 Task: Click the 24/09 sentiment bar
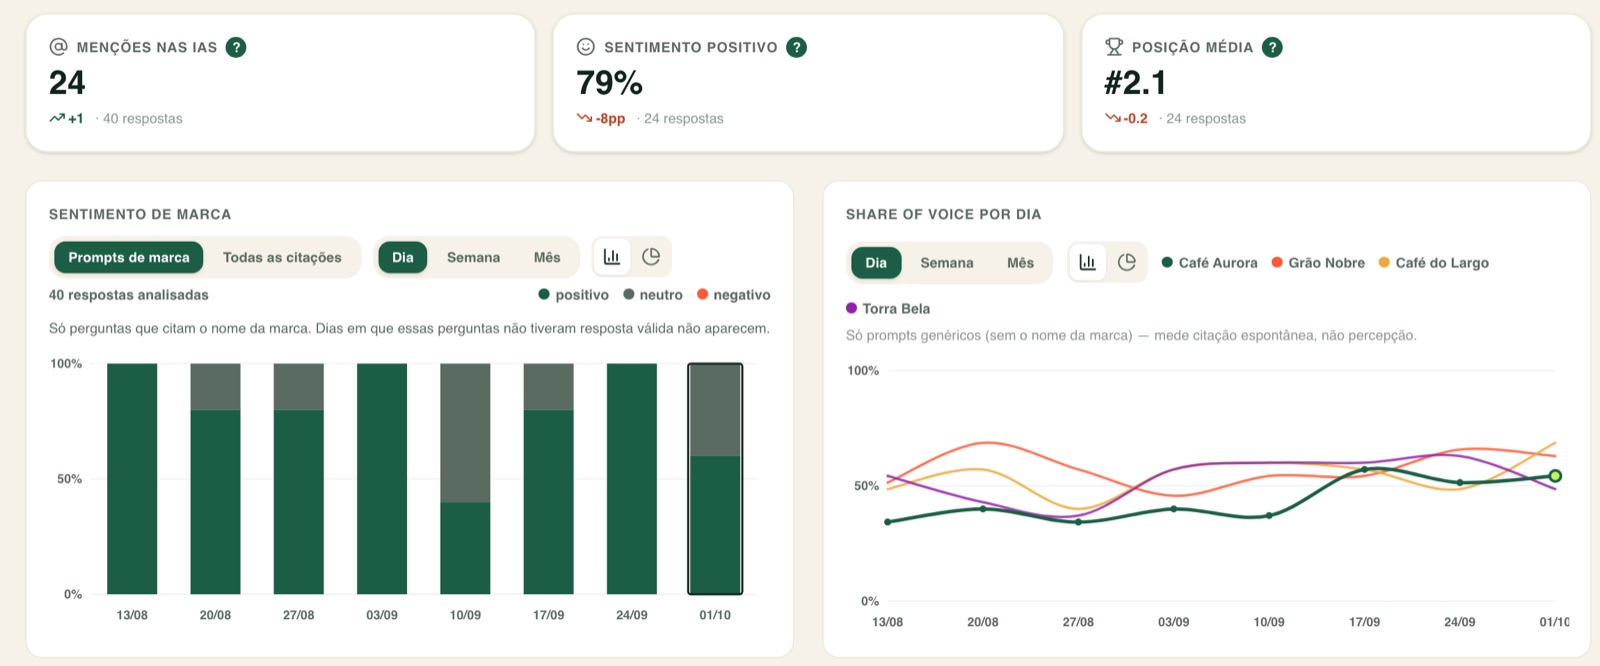click(632, 479)
